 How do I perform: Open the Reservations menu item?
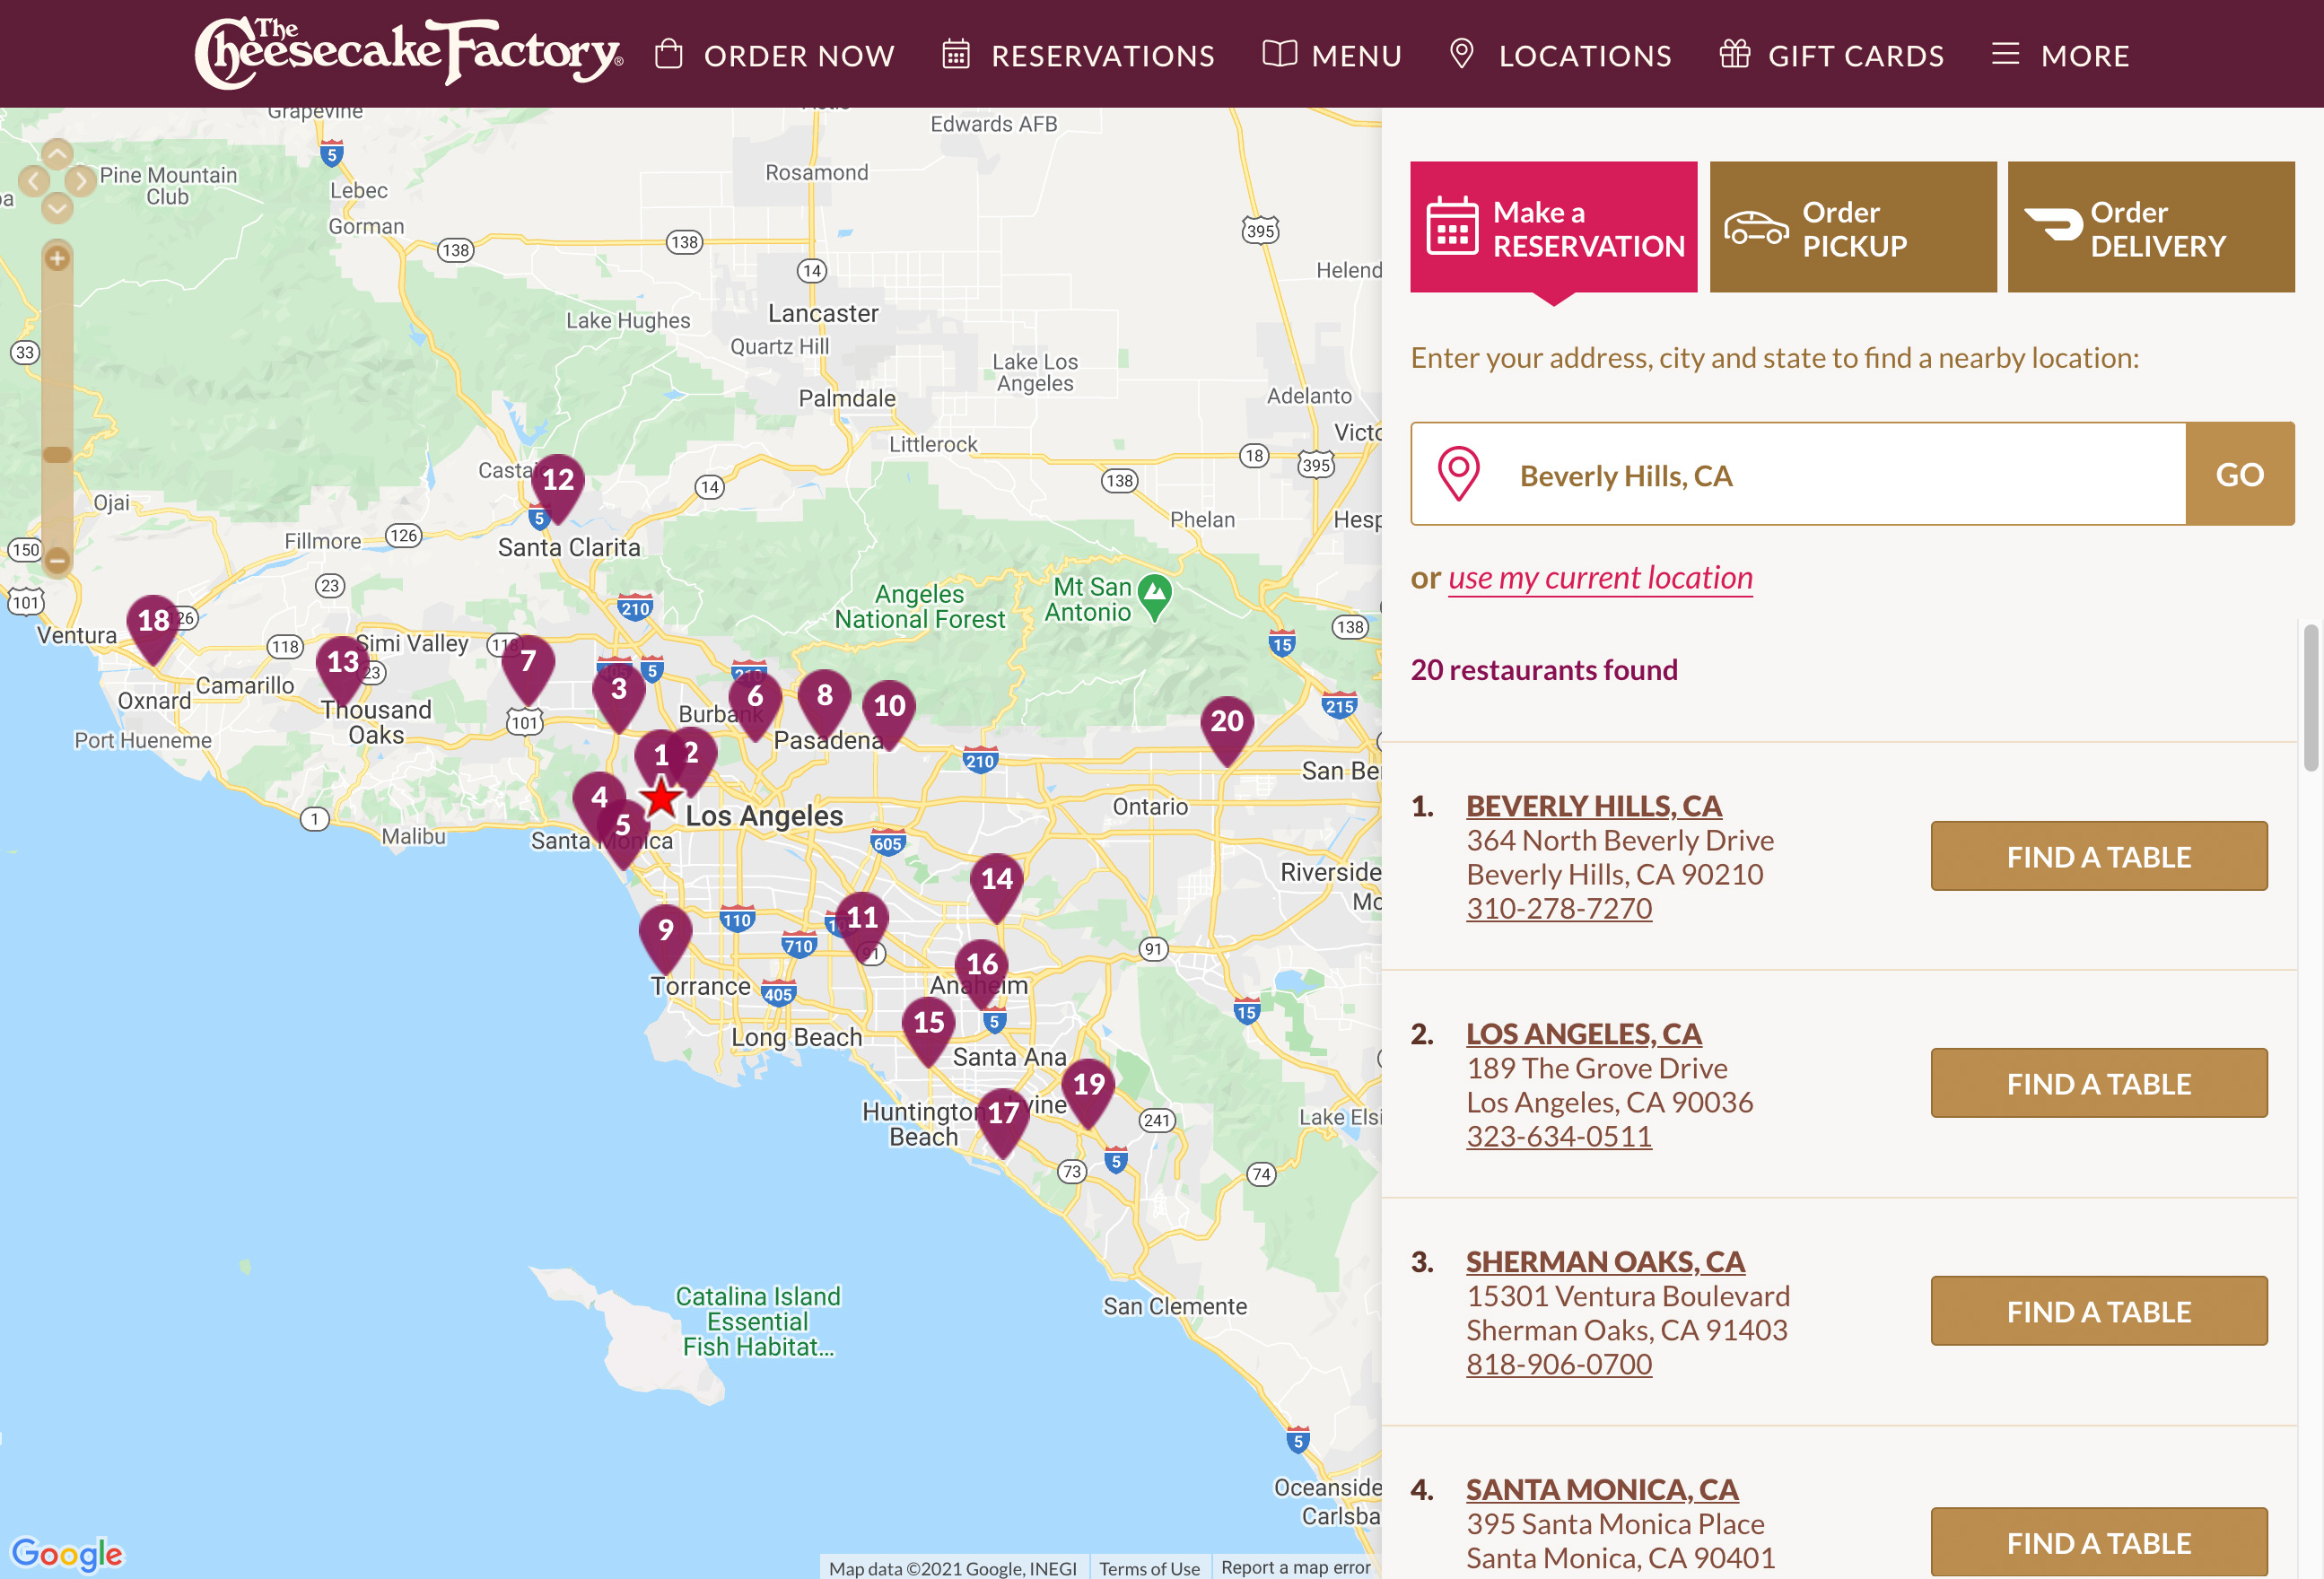(x=1078, y=55)
